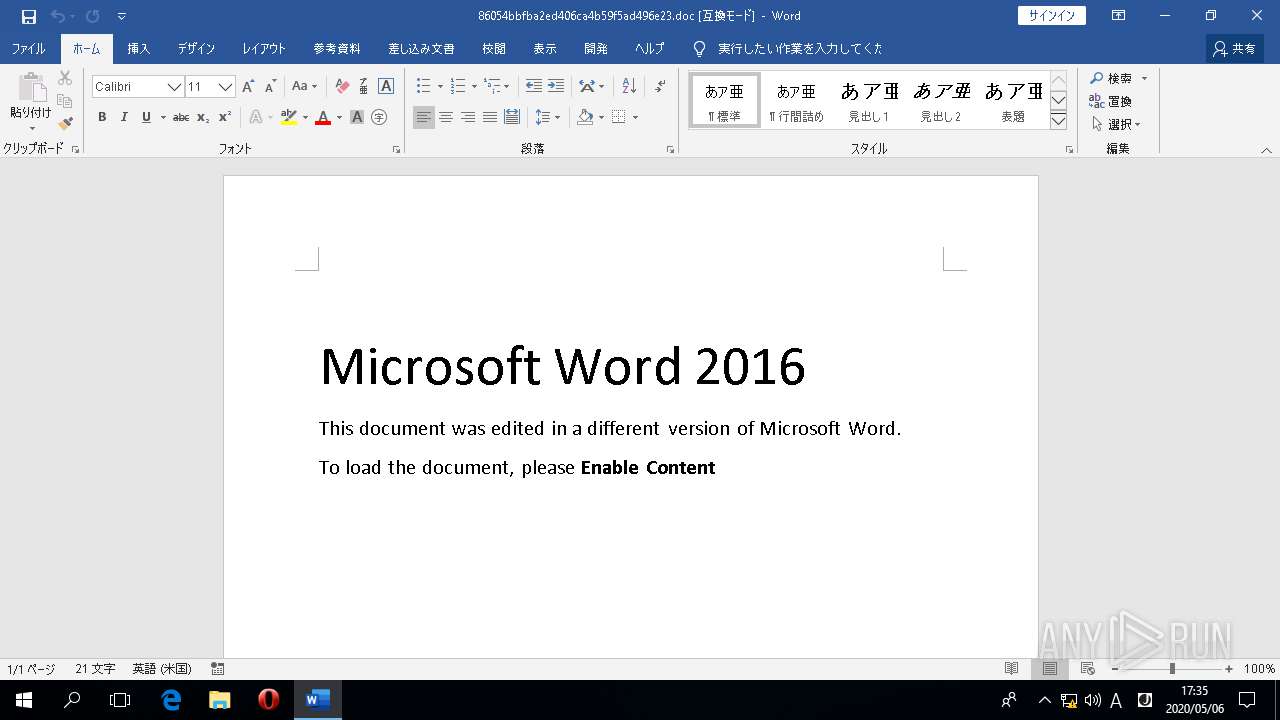Open the 差し込み文書 tab
Screen dimensions: 1280x720
coord(421,48)
